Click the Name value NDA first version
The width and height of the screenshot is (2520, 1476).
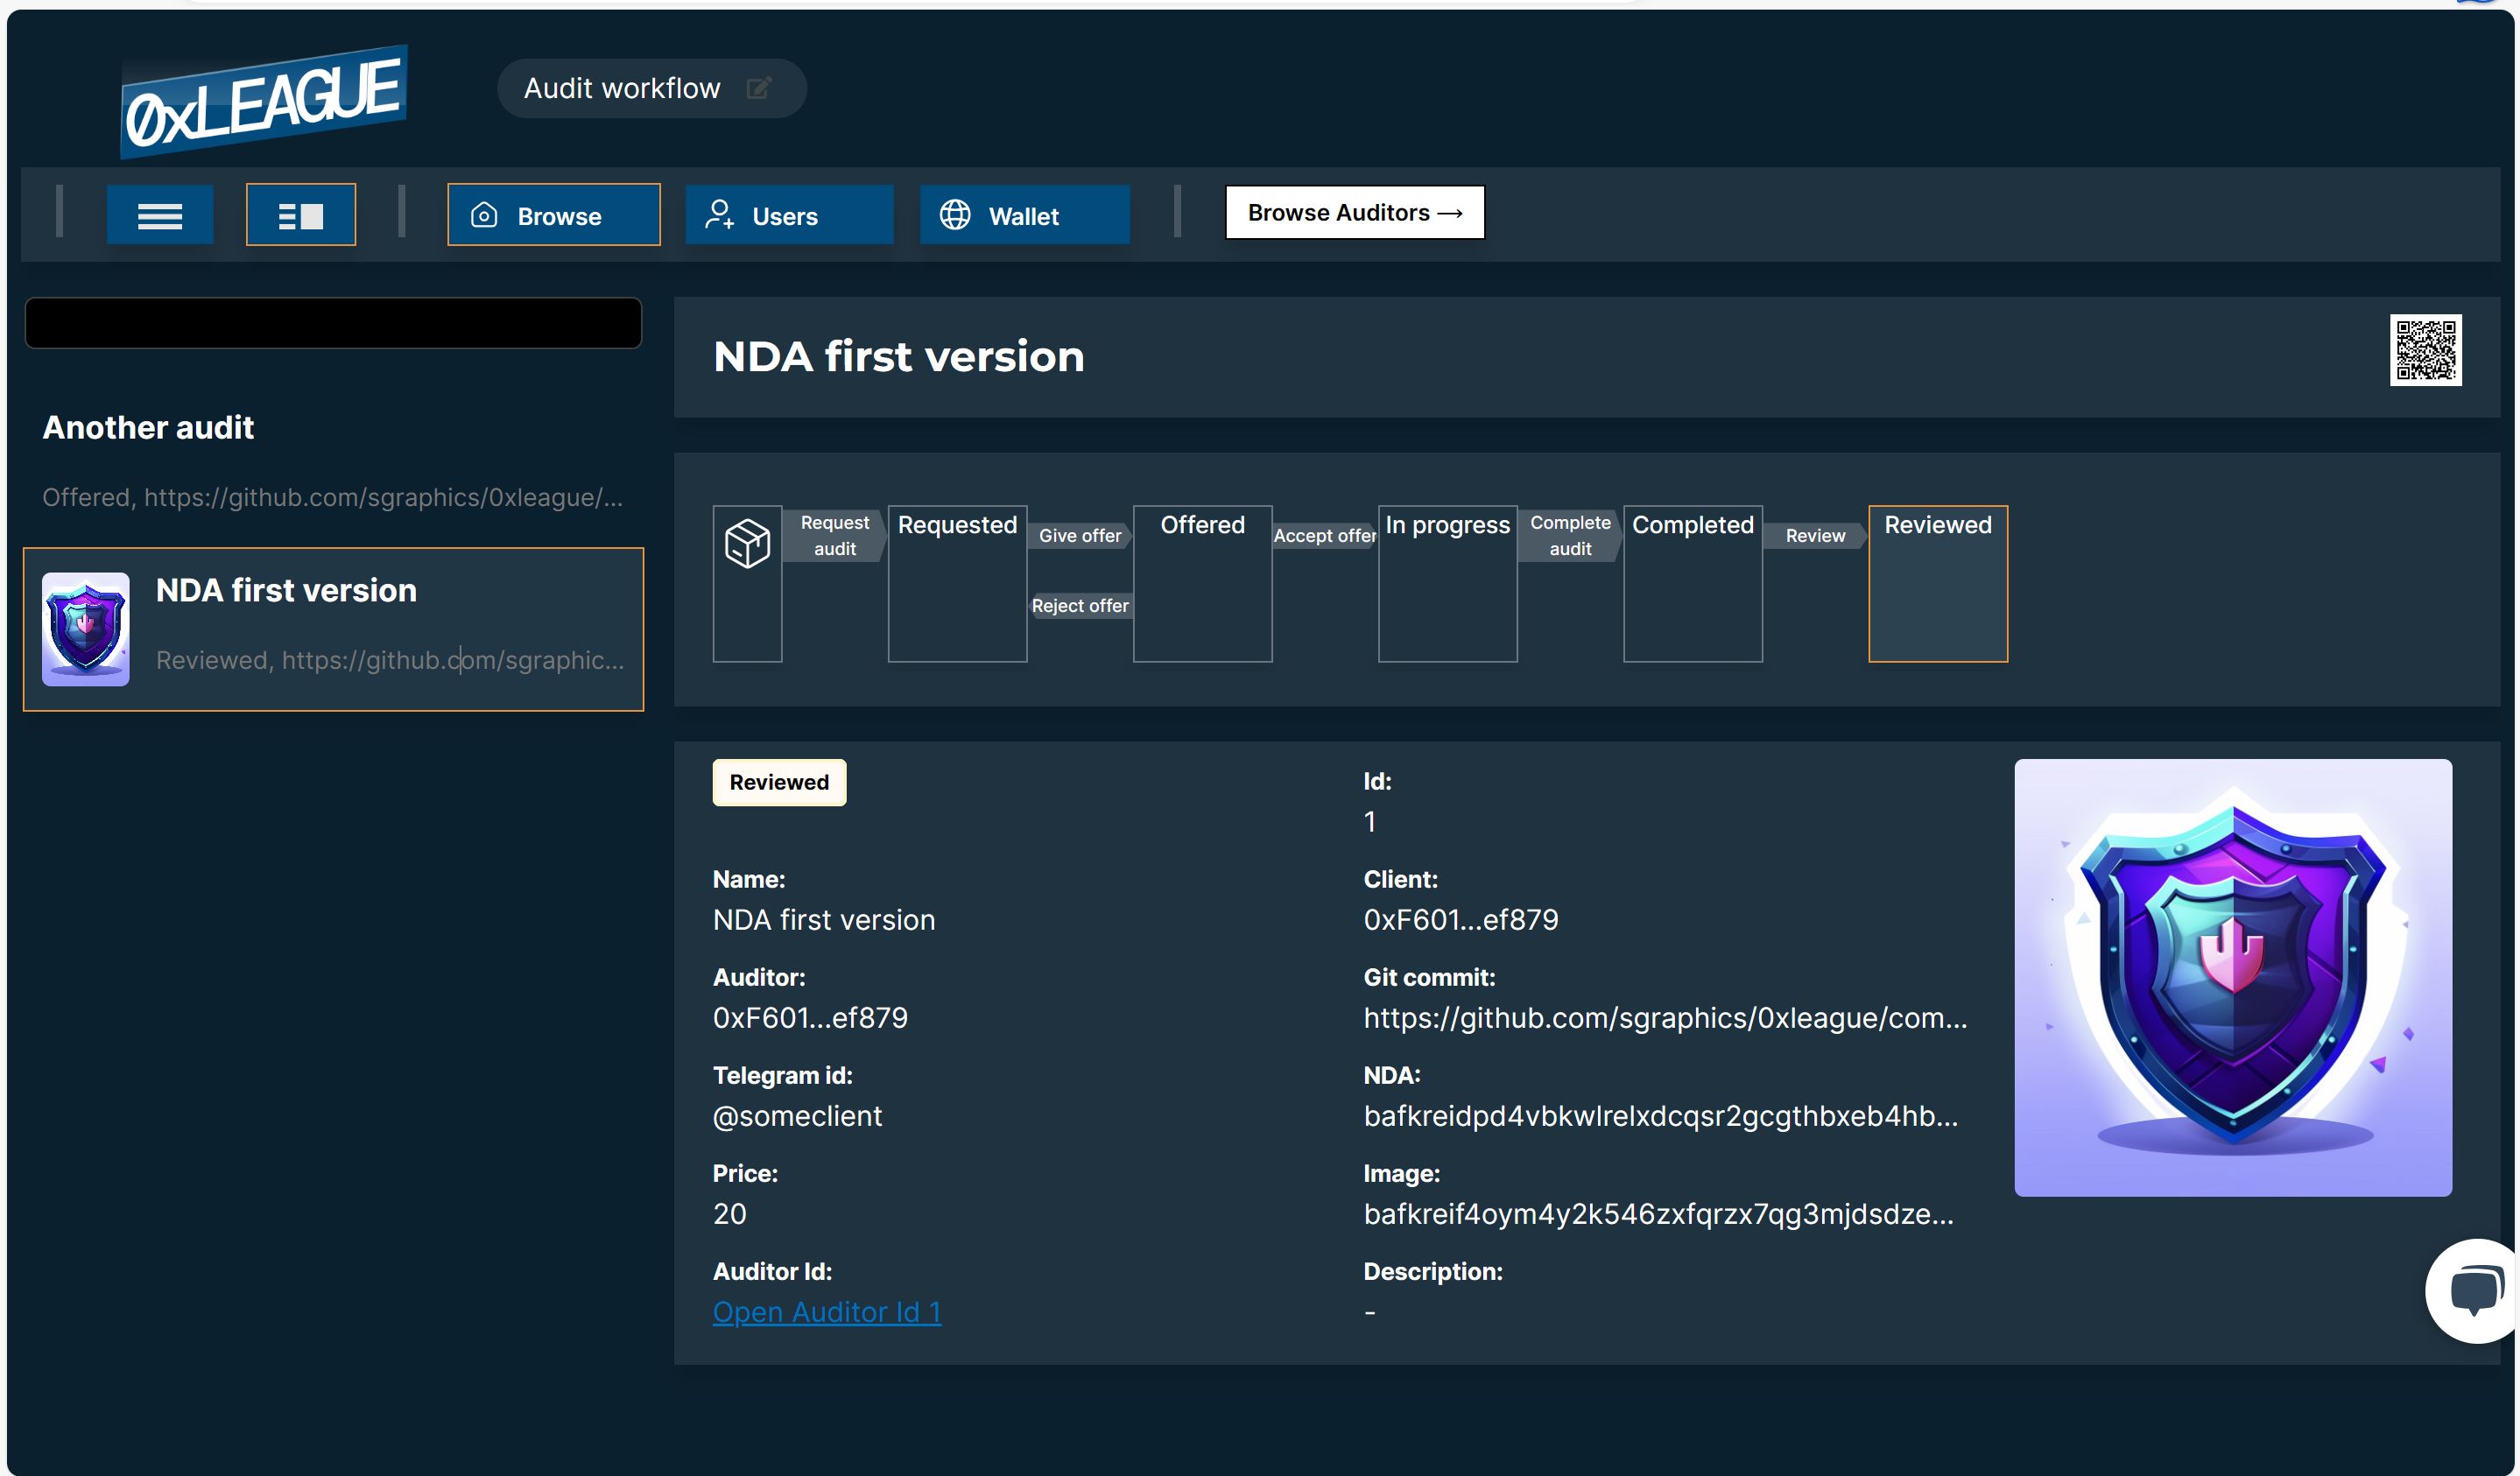point(824,919)
